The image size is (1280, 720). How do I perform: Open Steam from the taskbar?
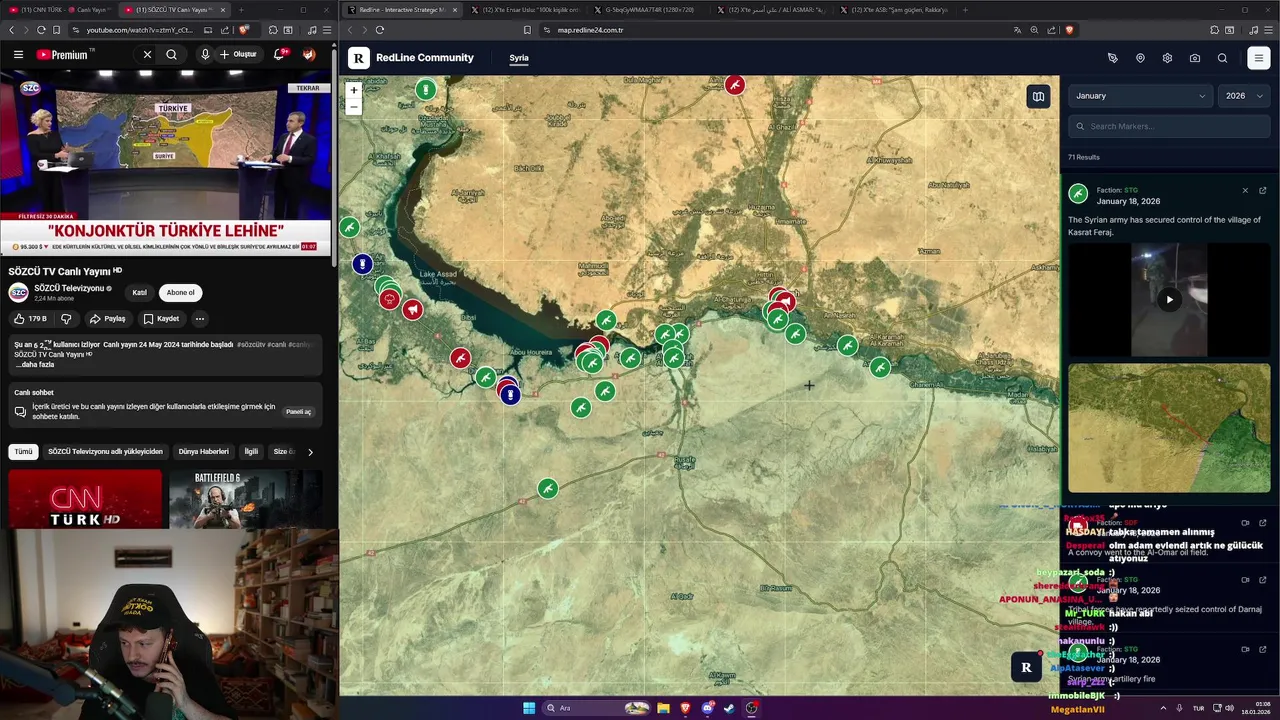point(729,708)
